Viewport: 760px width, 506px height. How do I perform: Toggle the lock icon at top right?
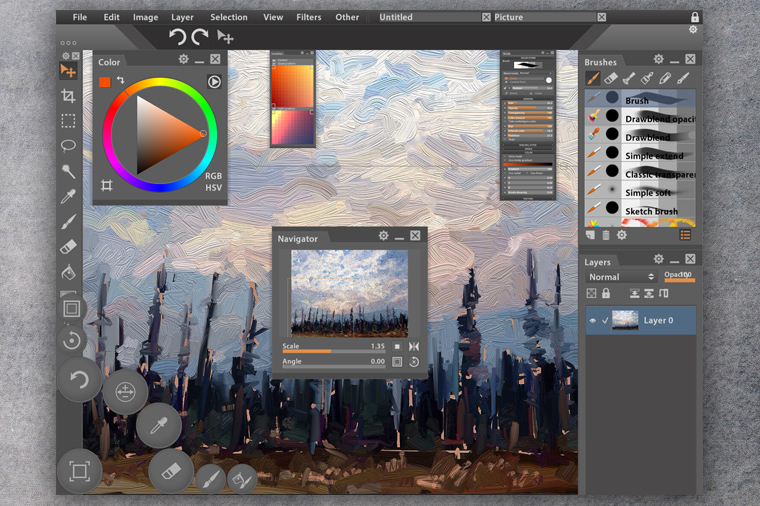695,17
